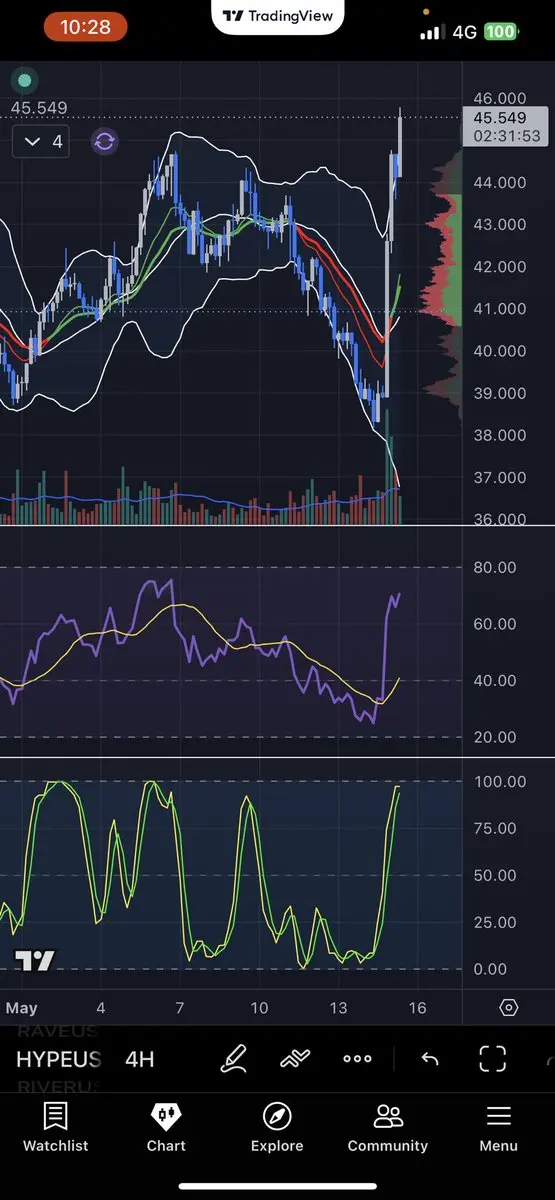555x1200 pixels.
Task: Switch to the Community tab
Action: click(x=388, y=1128)
